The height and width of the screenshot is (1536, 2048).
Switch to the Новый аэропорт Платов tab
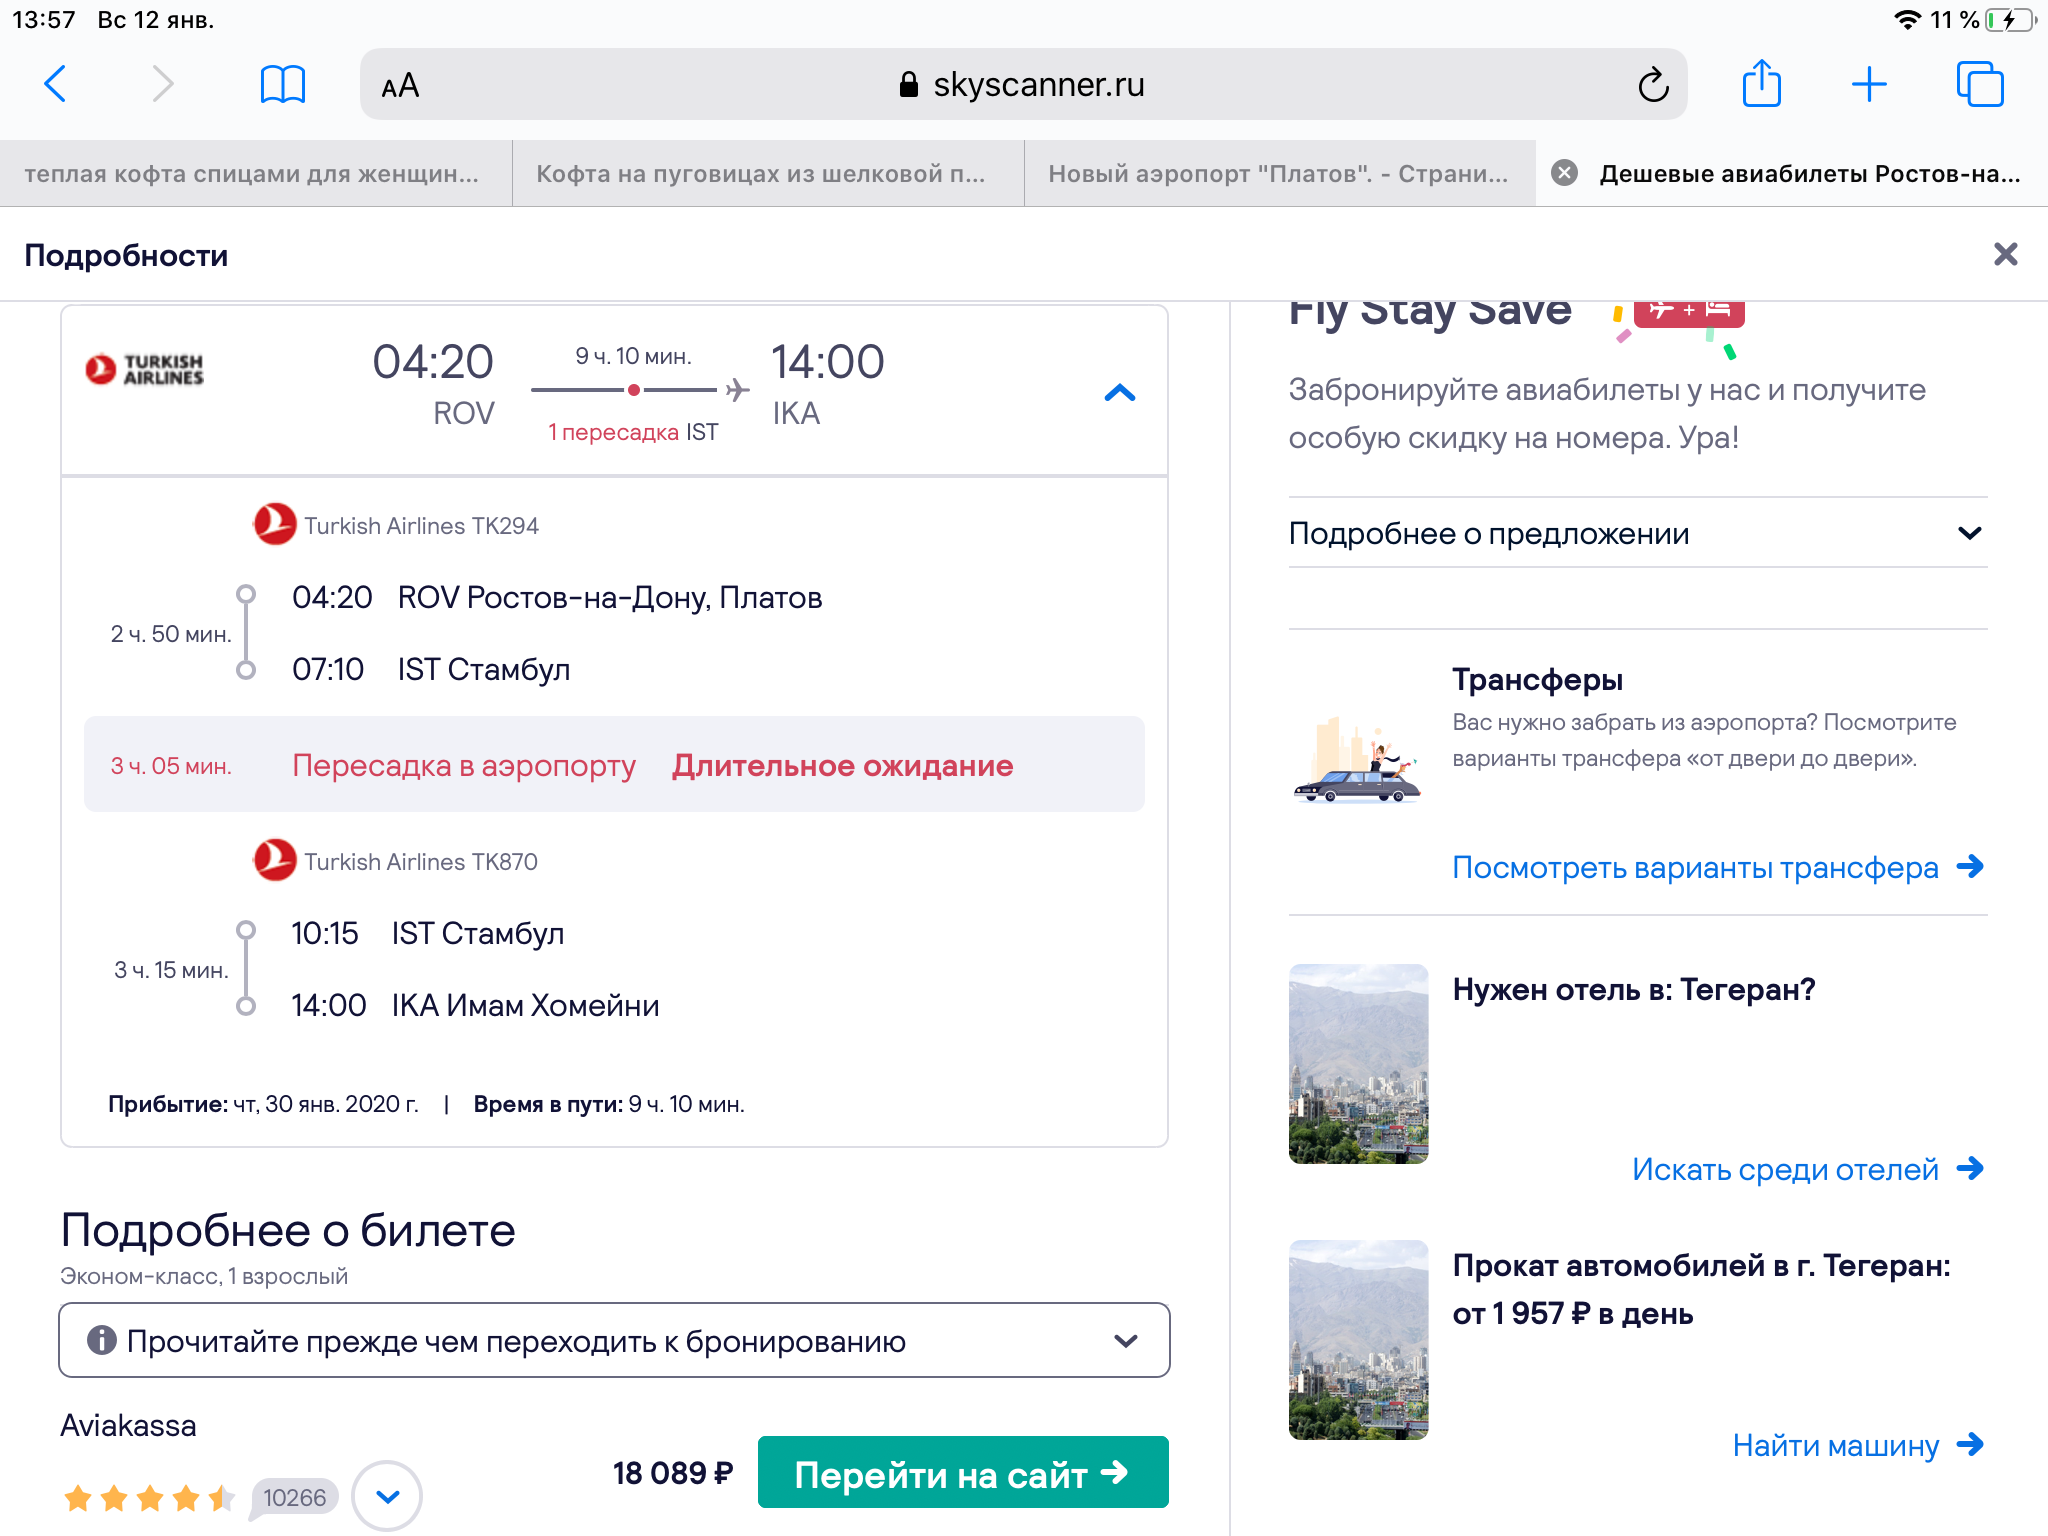click(x=1279, y=173)
